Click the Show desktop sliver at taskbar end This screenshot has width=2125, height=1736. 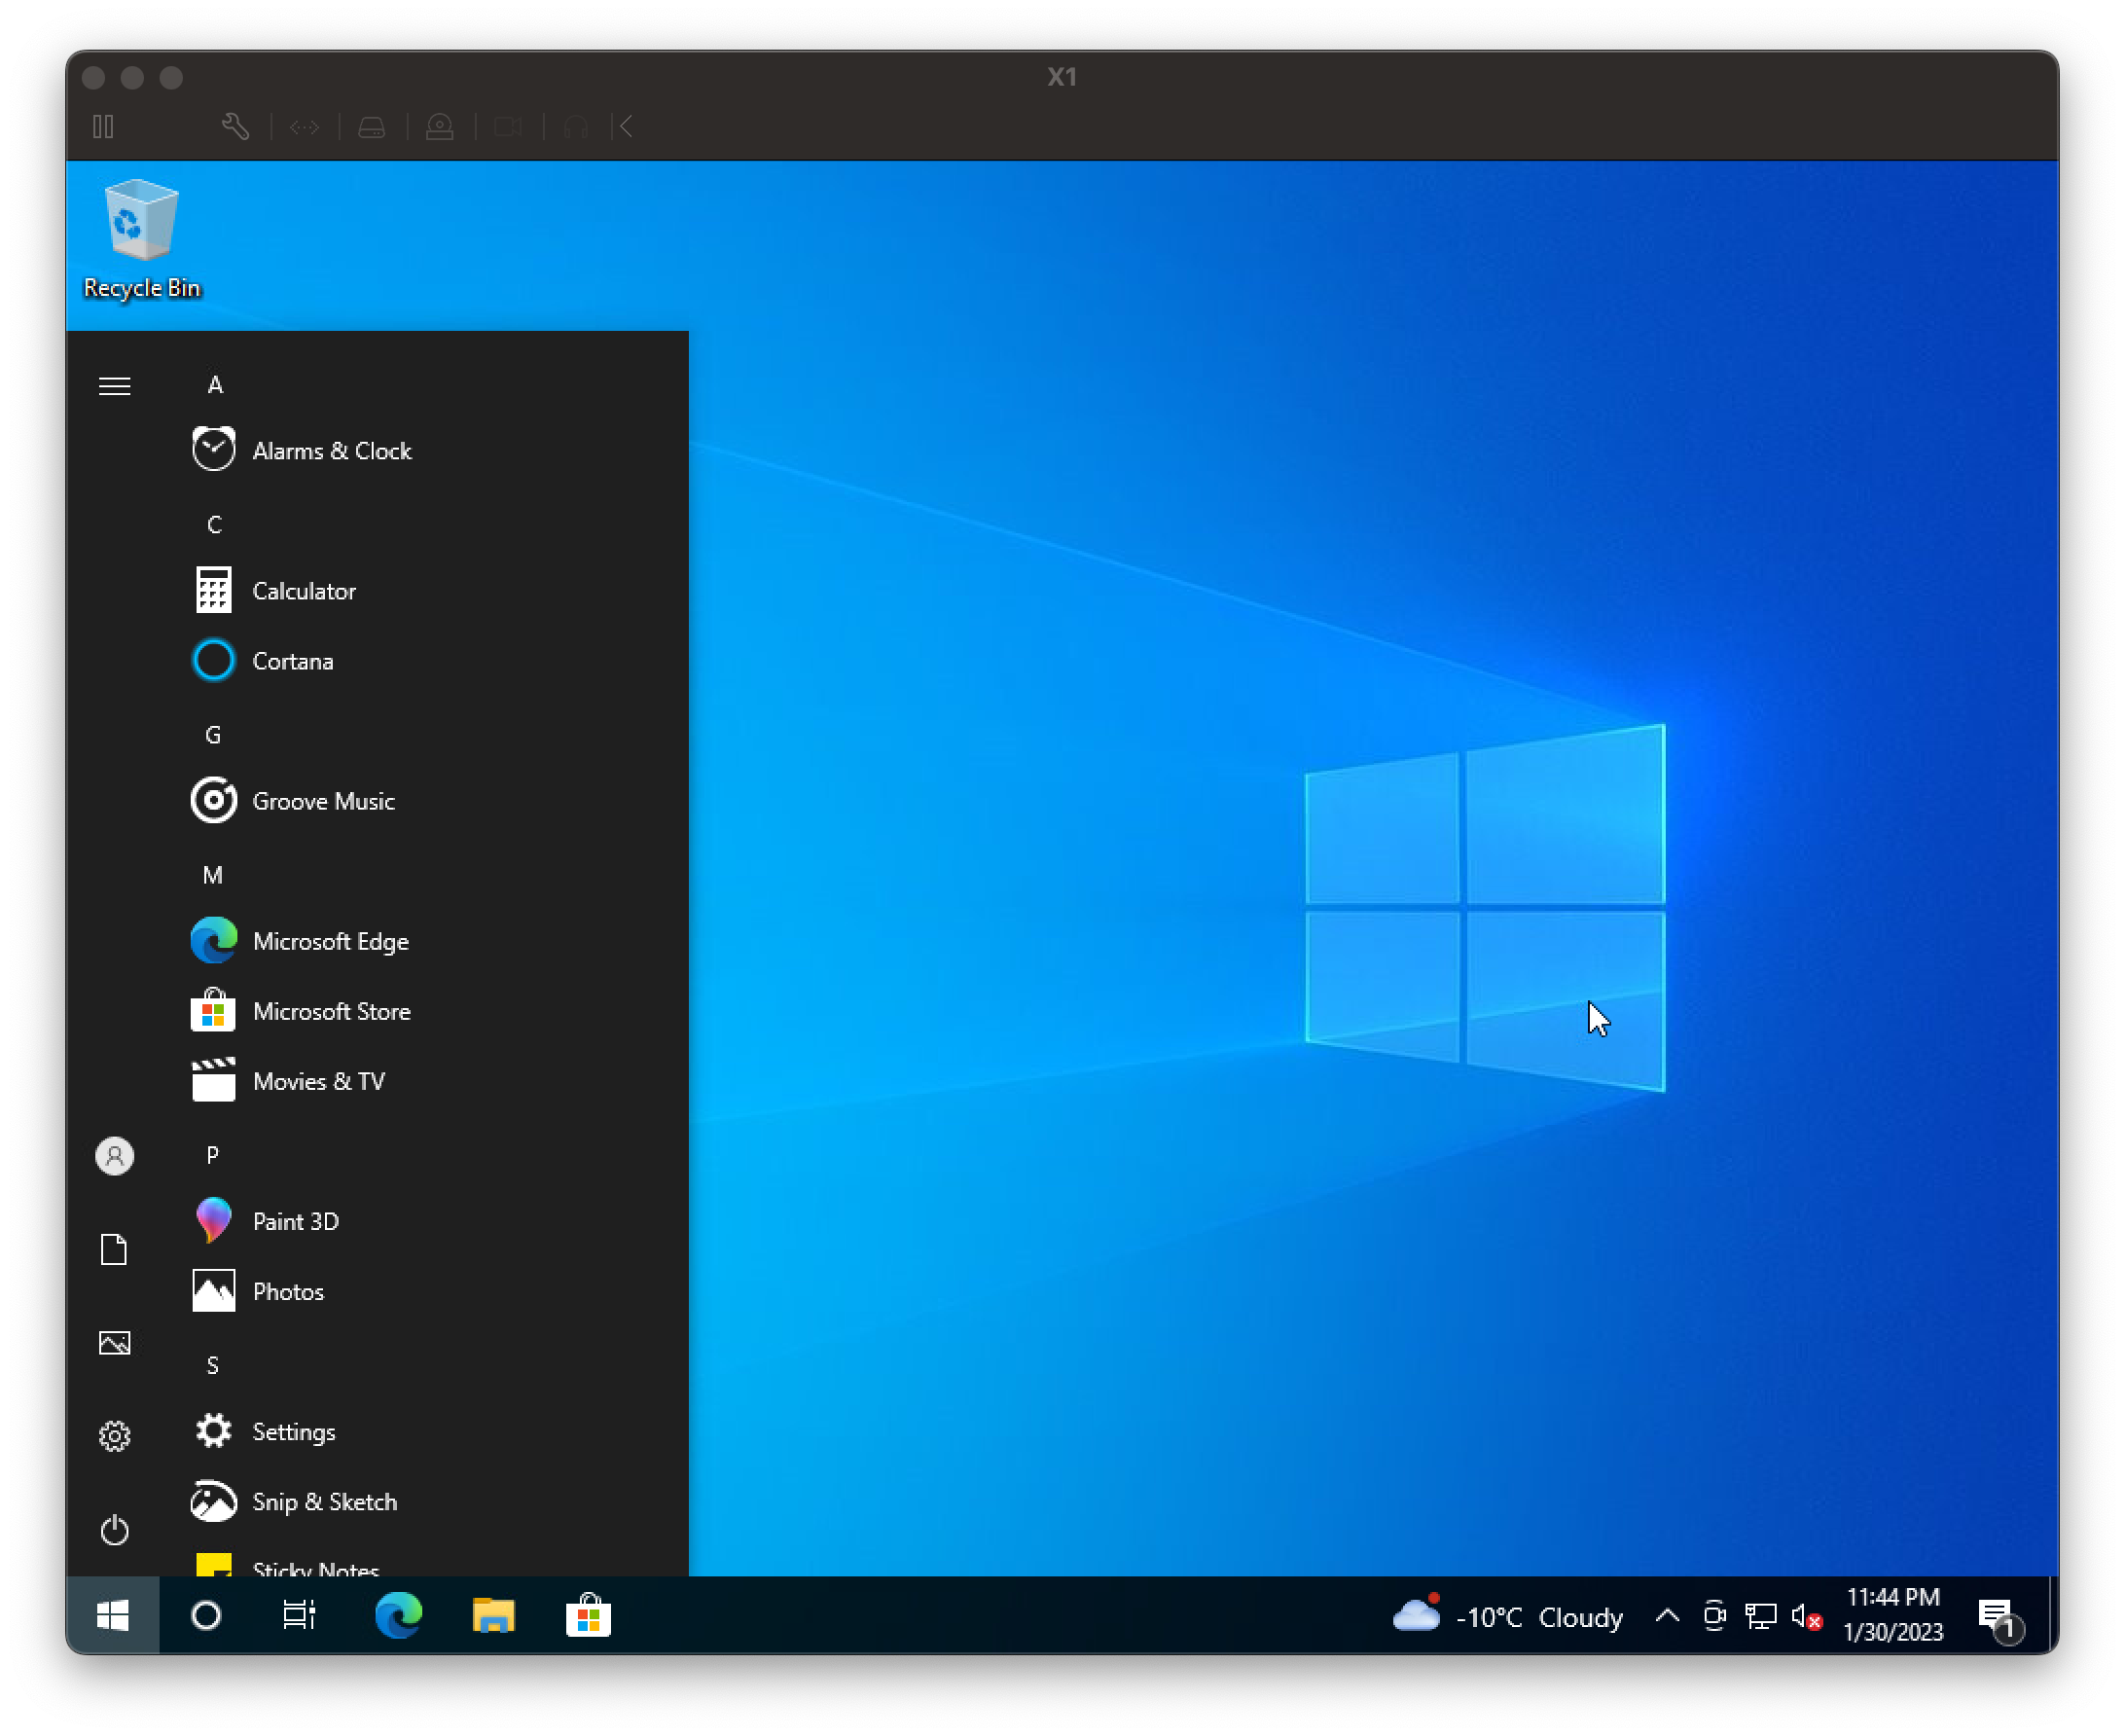click(x=2052, y=1615)
